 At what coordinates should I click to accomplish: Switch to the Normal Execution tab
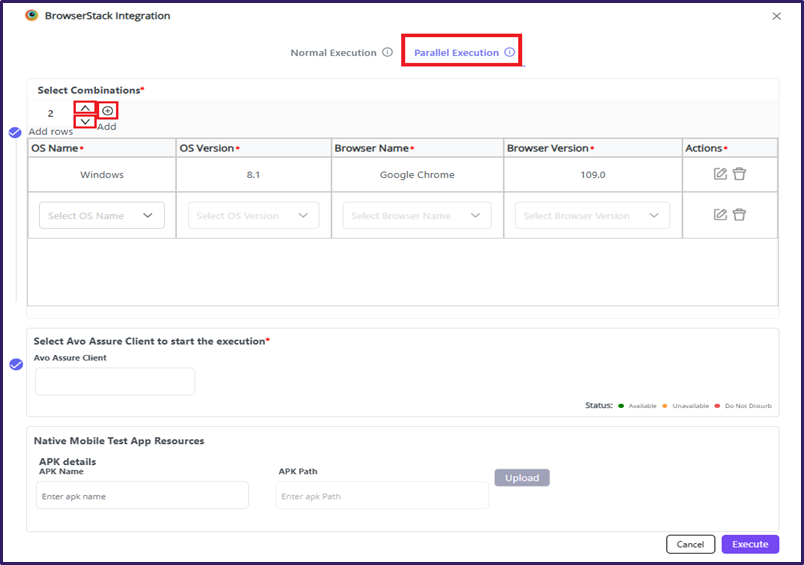(333, 53)
